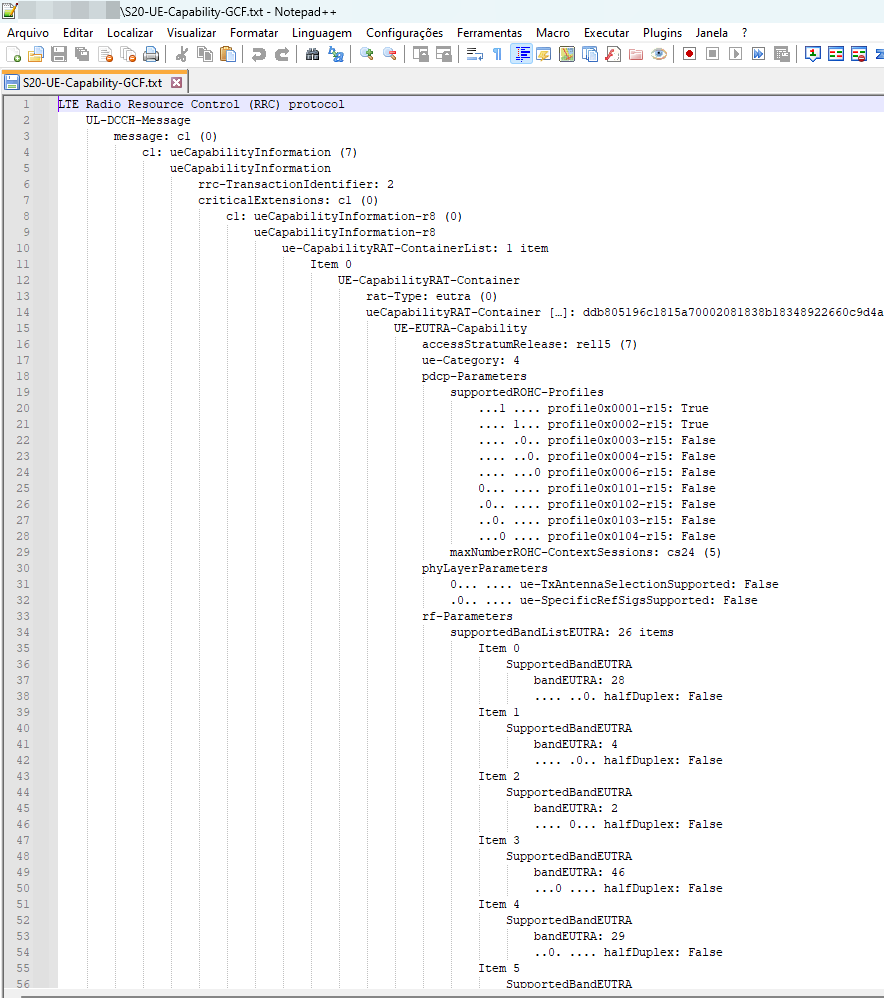The image size is (884, 998).
Task: Click the Copy toolbar icon
Action: (205, 55)
